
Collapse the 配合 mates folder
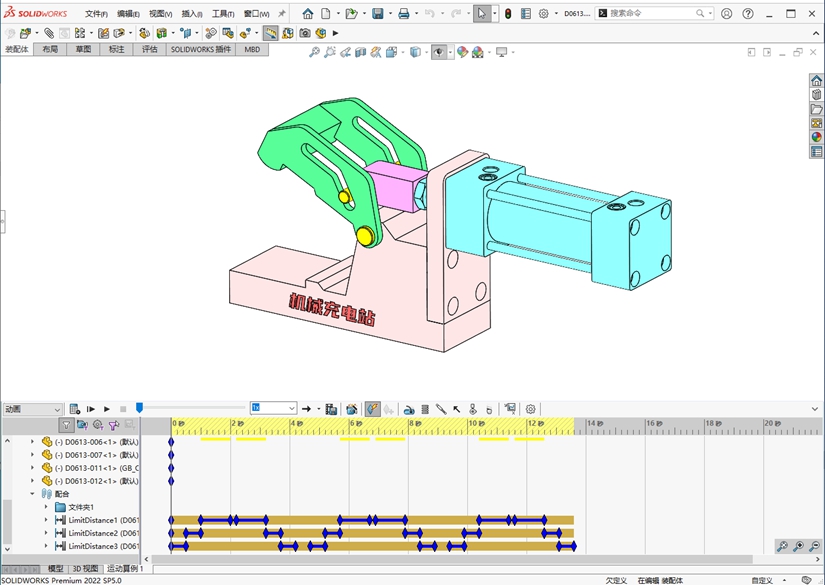tap(32, 494)
